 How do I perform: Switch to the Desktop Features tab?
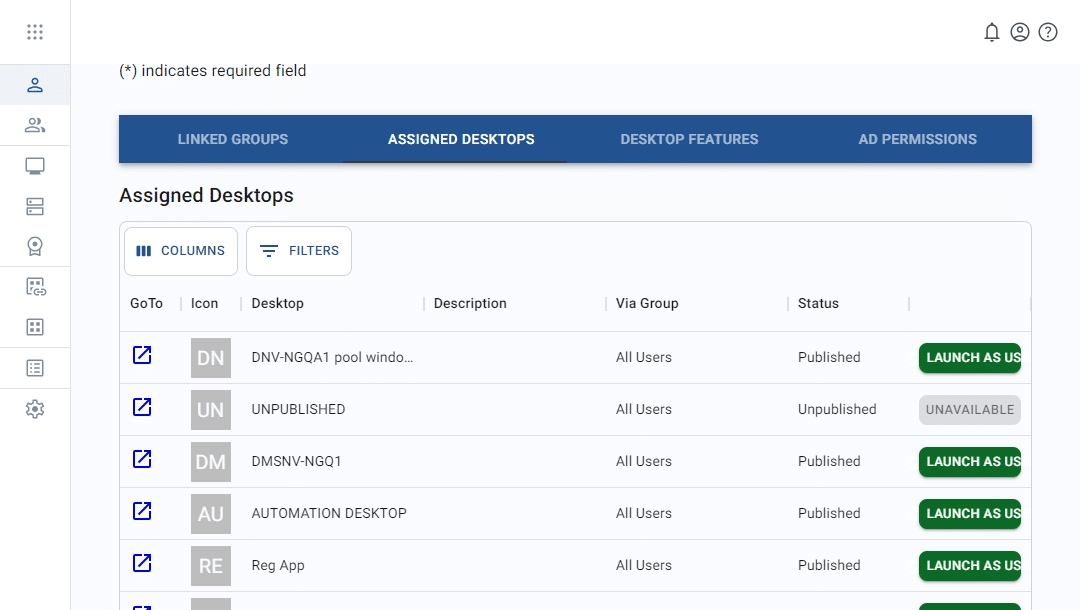tap(689, 139)
